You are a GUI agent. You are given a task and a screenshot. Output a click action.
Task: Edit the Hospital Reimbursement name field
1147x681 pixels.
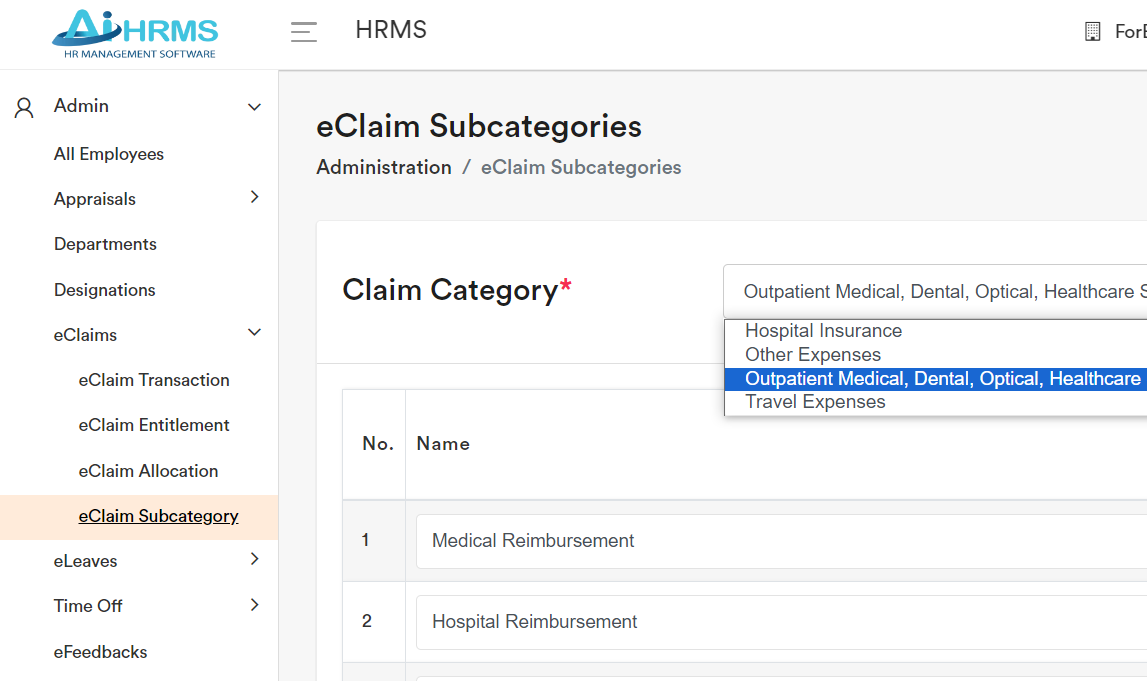(780, 622)
